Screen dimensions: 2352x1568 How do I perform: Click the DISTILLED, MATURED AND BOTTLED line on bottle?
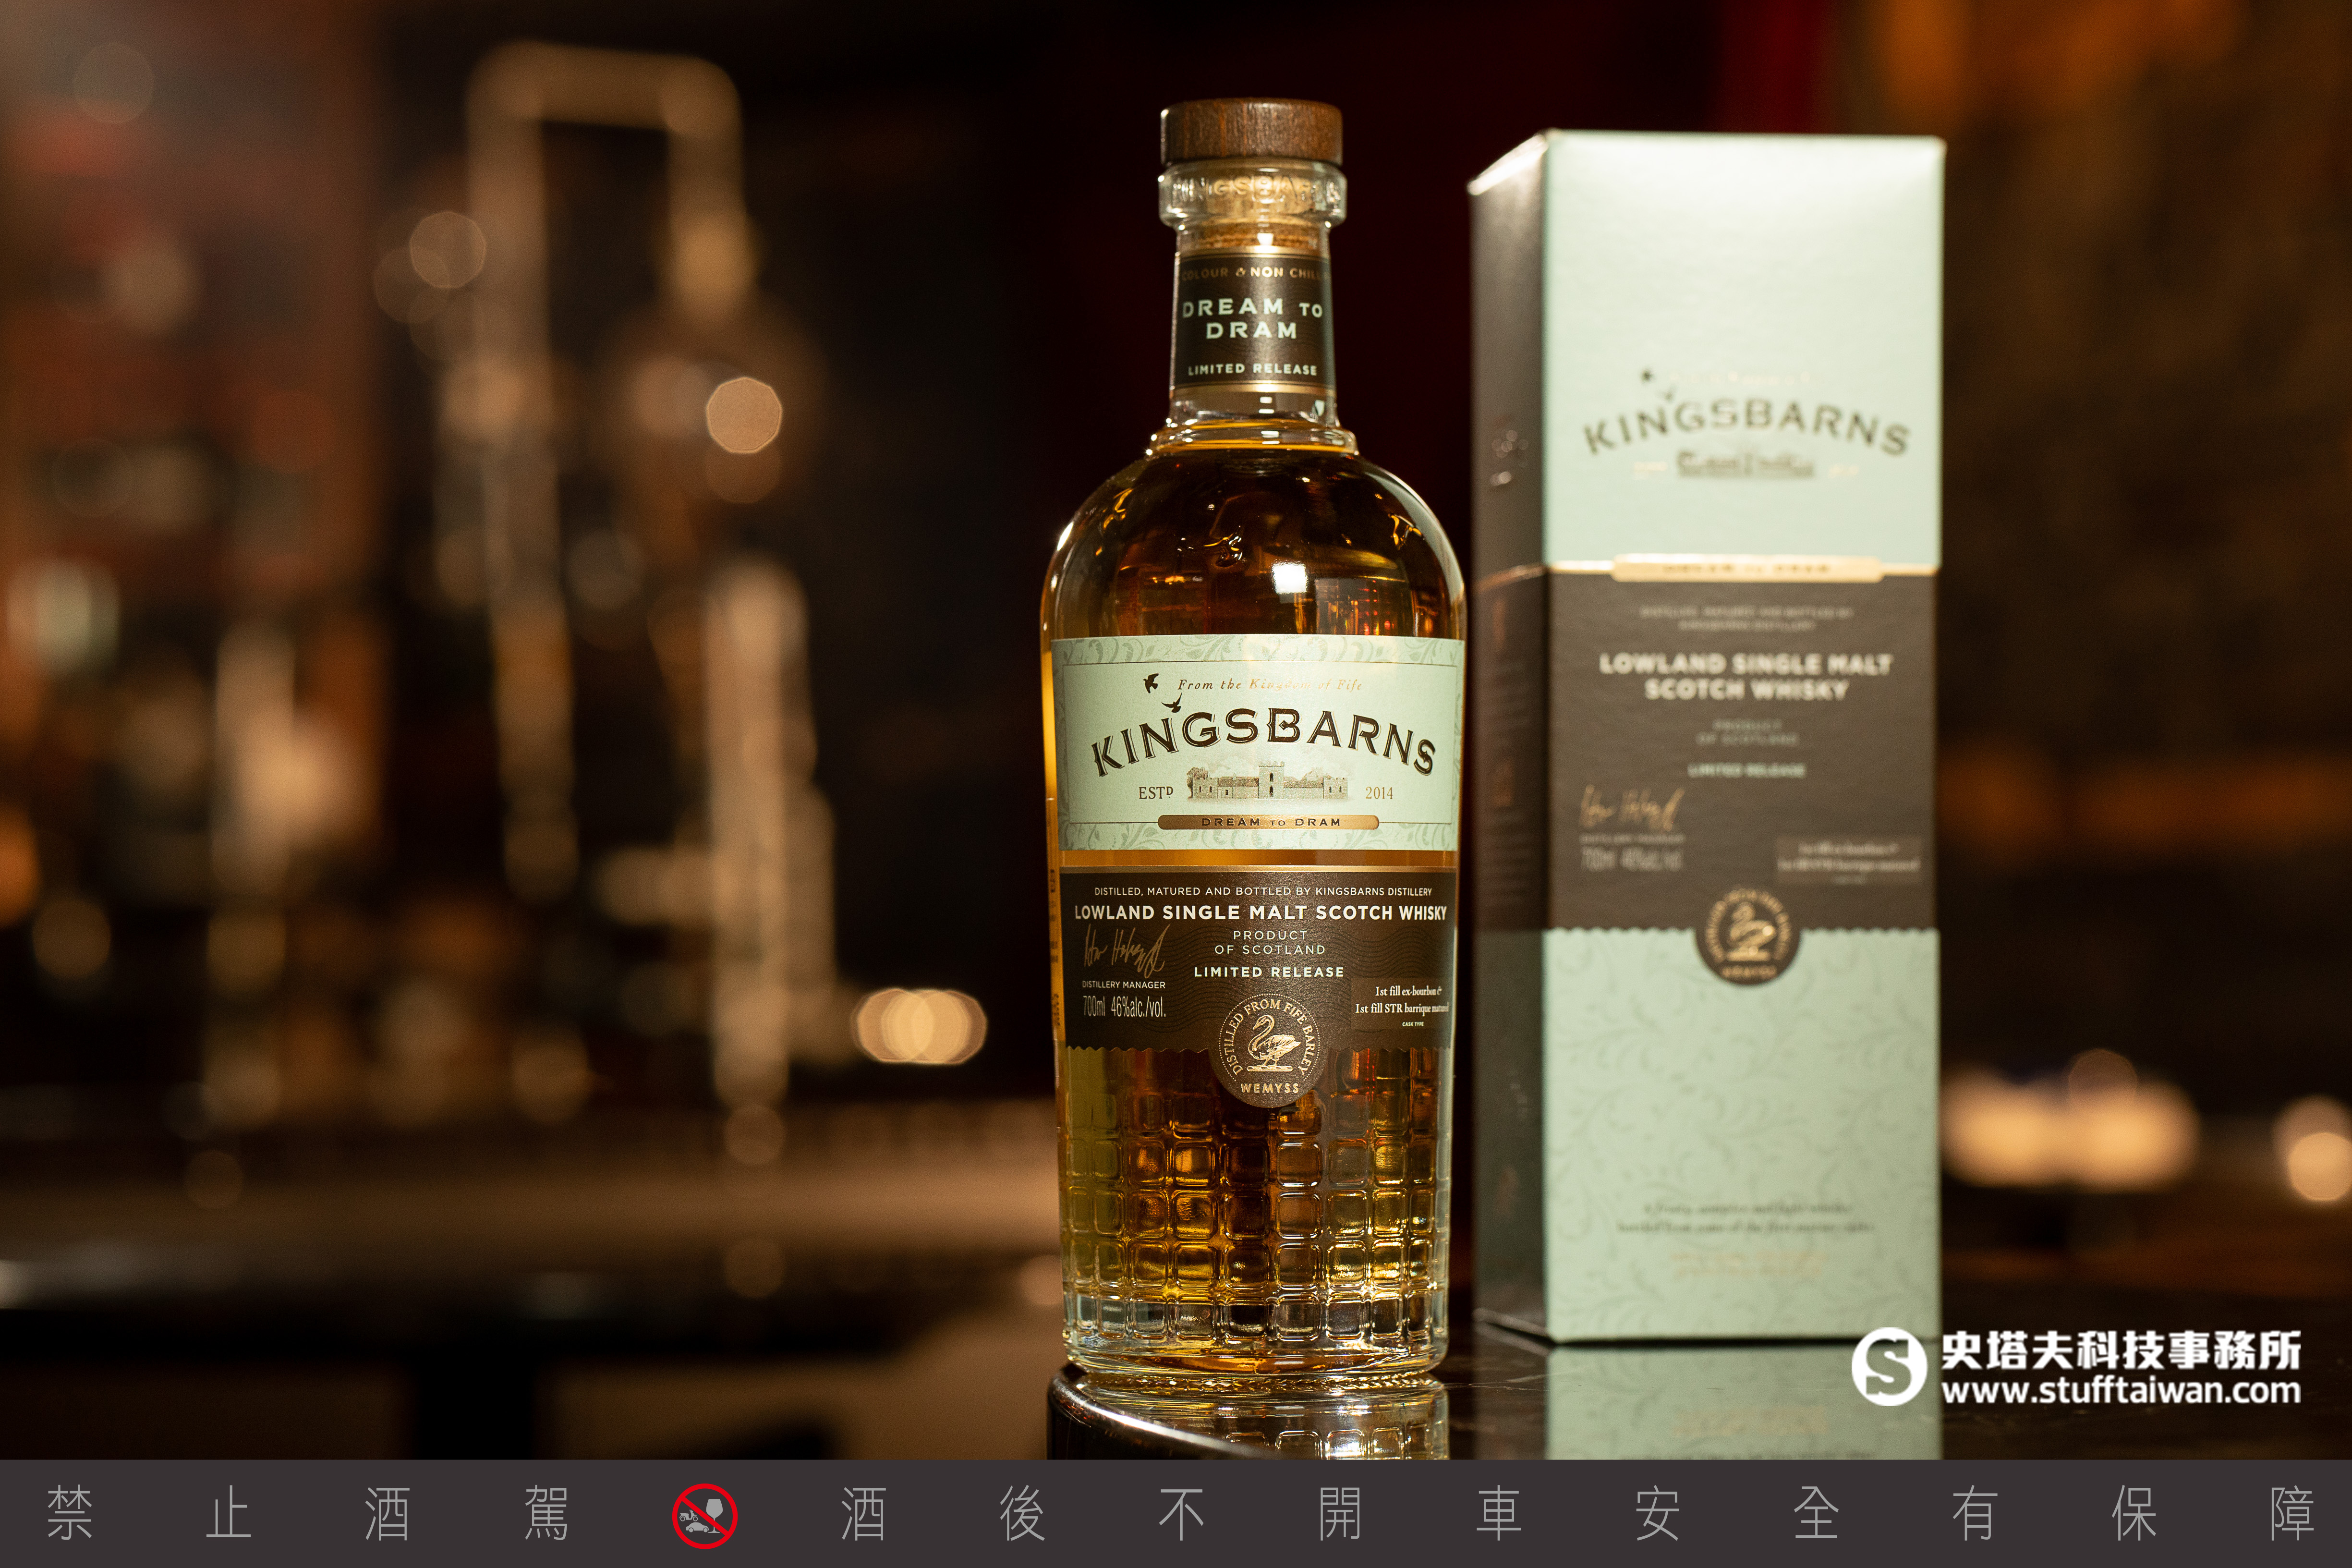(1262, 891)
